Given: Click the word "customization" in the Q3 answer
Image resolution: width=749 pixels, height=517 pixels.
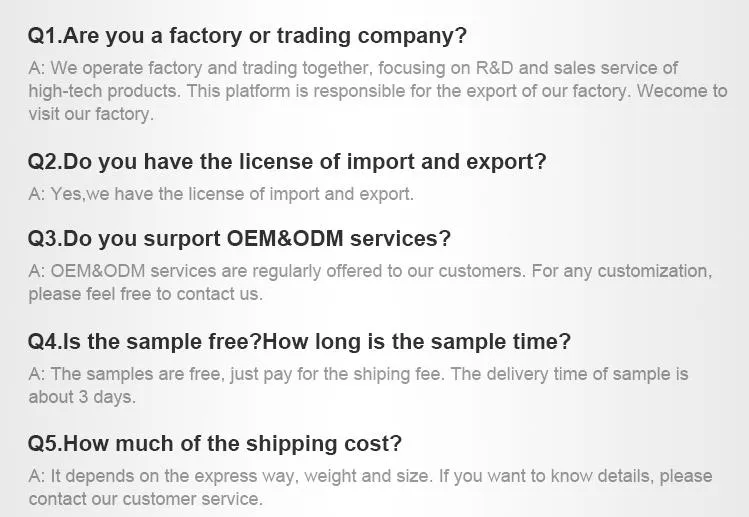Looking at the screenshot, I should coord(658,271).
